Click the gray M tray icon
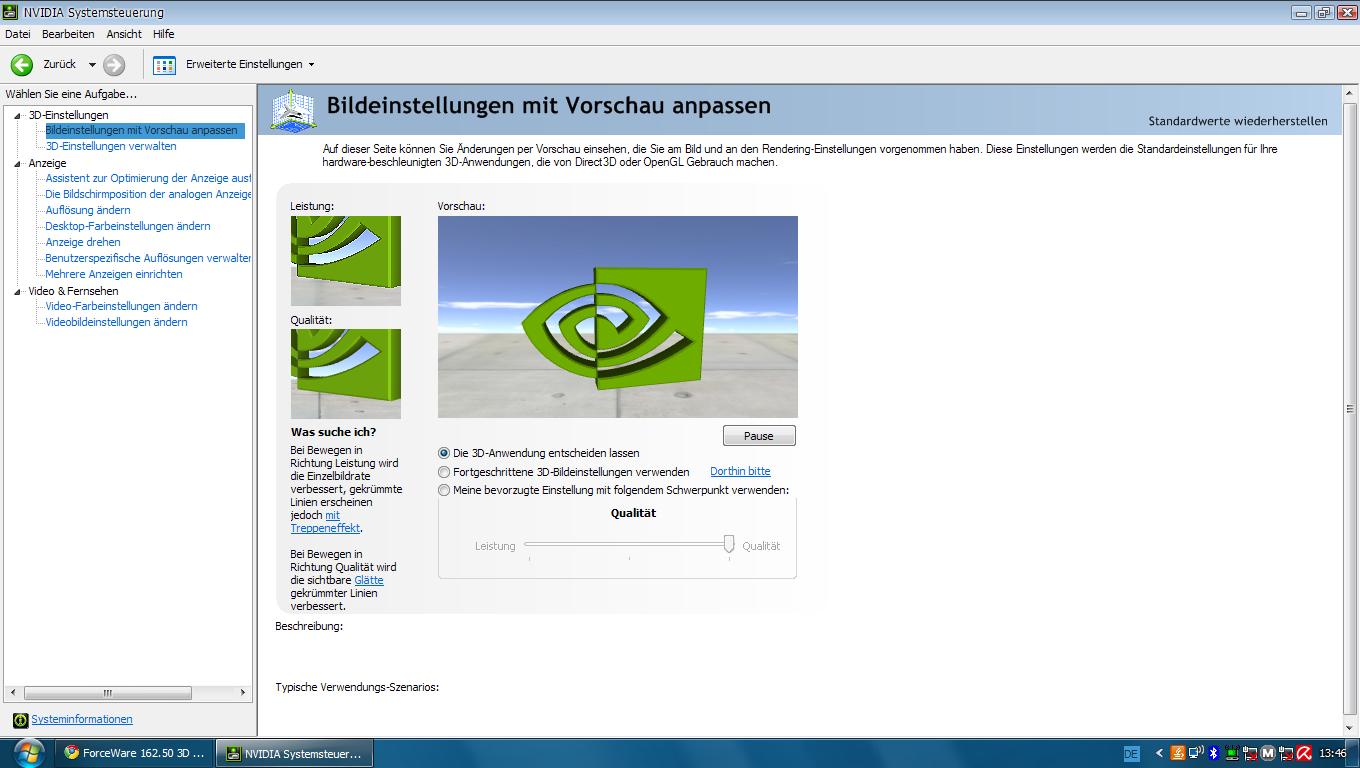1360x768 pixels. click(1268, 753)
